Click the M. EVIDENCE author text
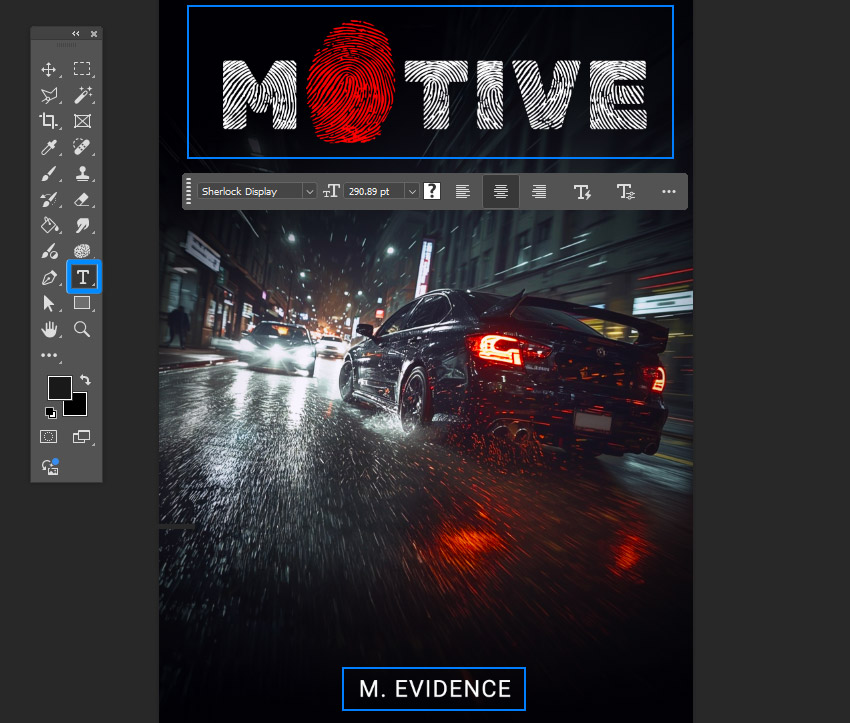Viewport: 850px width, 723px height. click(x=435, y=689)
